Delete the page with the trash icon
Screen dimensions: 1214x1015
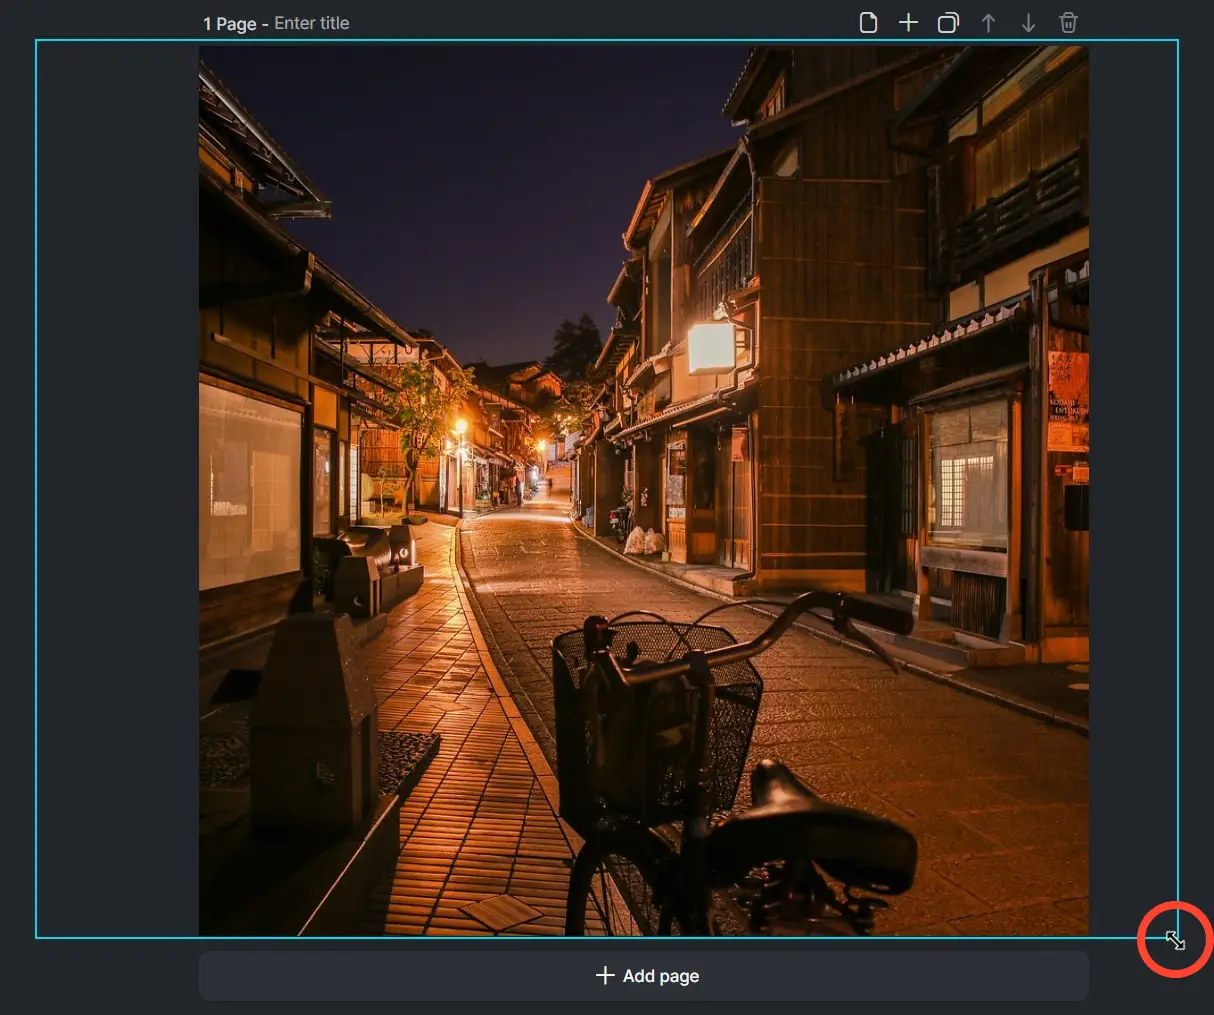click(x=1068, y=23)
